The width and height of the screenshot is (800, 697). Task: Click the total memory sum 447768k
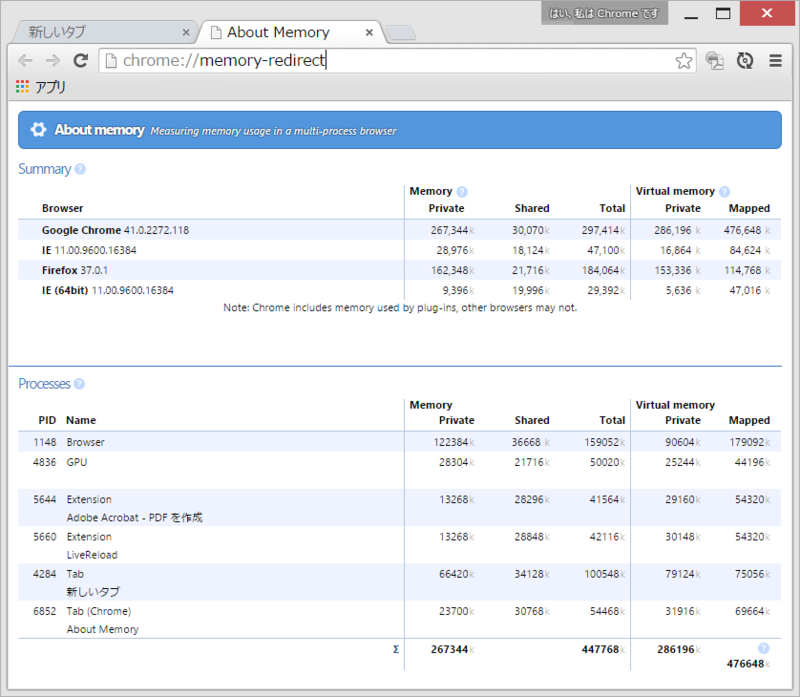click(x=604, y=649)
